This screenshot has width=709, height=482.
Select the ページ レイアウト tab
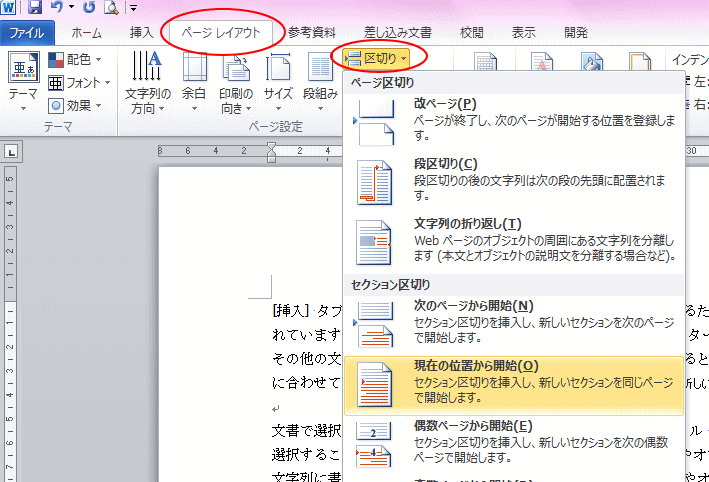(221, 33)
